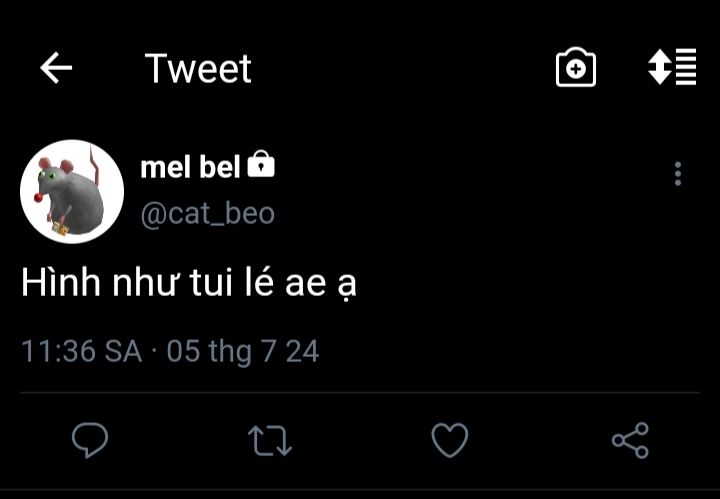Viewport: 720px width, 499px height.
Task: Open the rat profile picture
Action: click(72, 191)
